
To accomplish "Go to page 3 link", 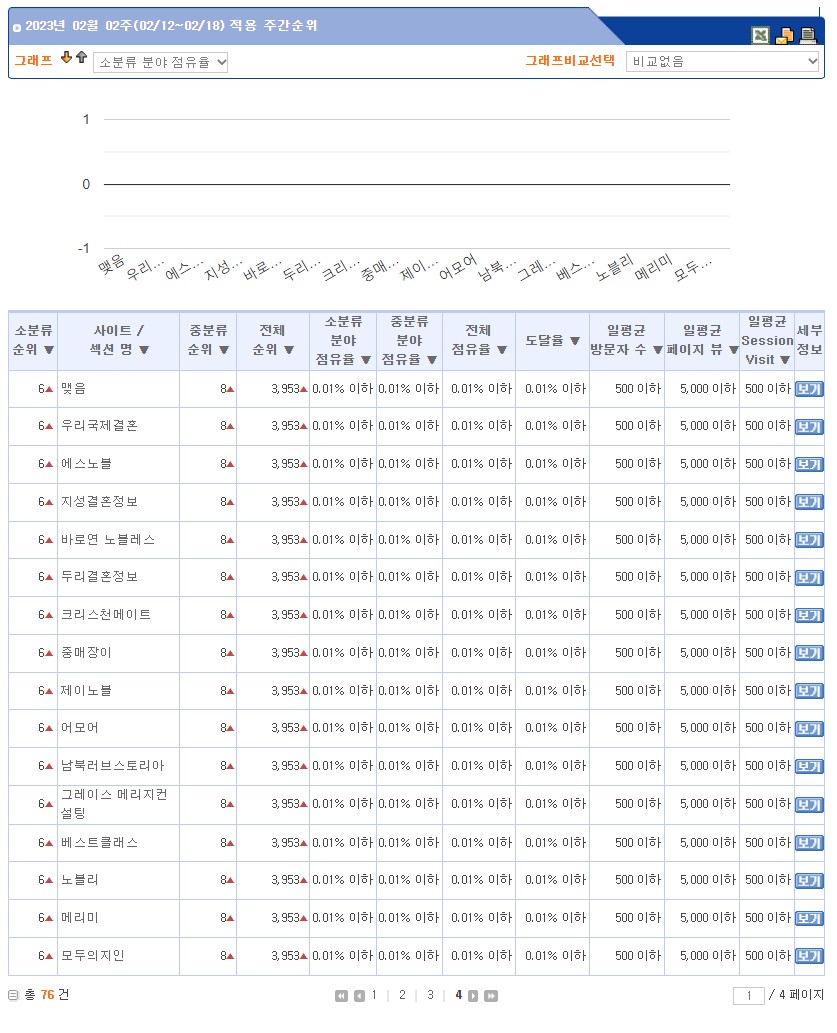I will coord(430,995).
